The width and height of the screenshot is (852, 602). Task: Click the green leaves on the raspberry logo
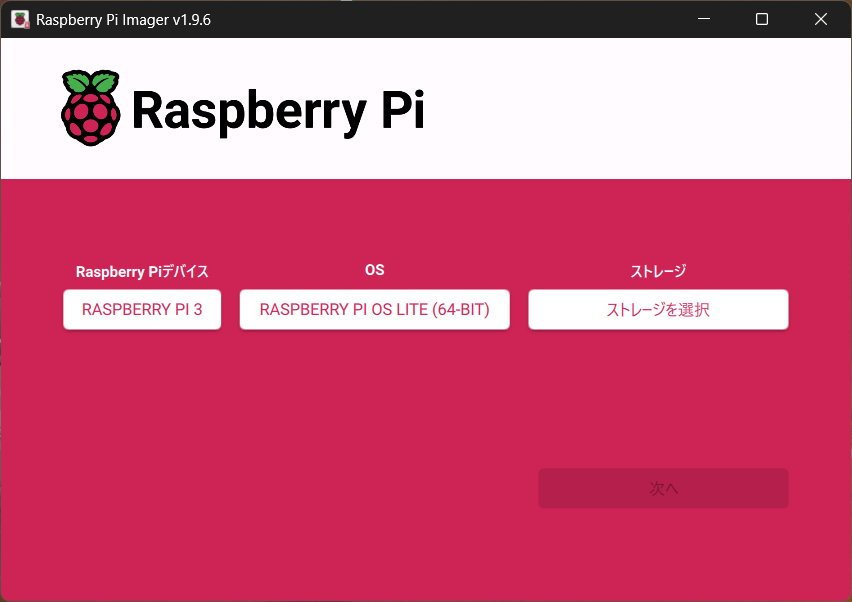pos(90,81)
